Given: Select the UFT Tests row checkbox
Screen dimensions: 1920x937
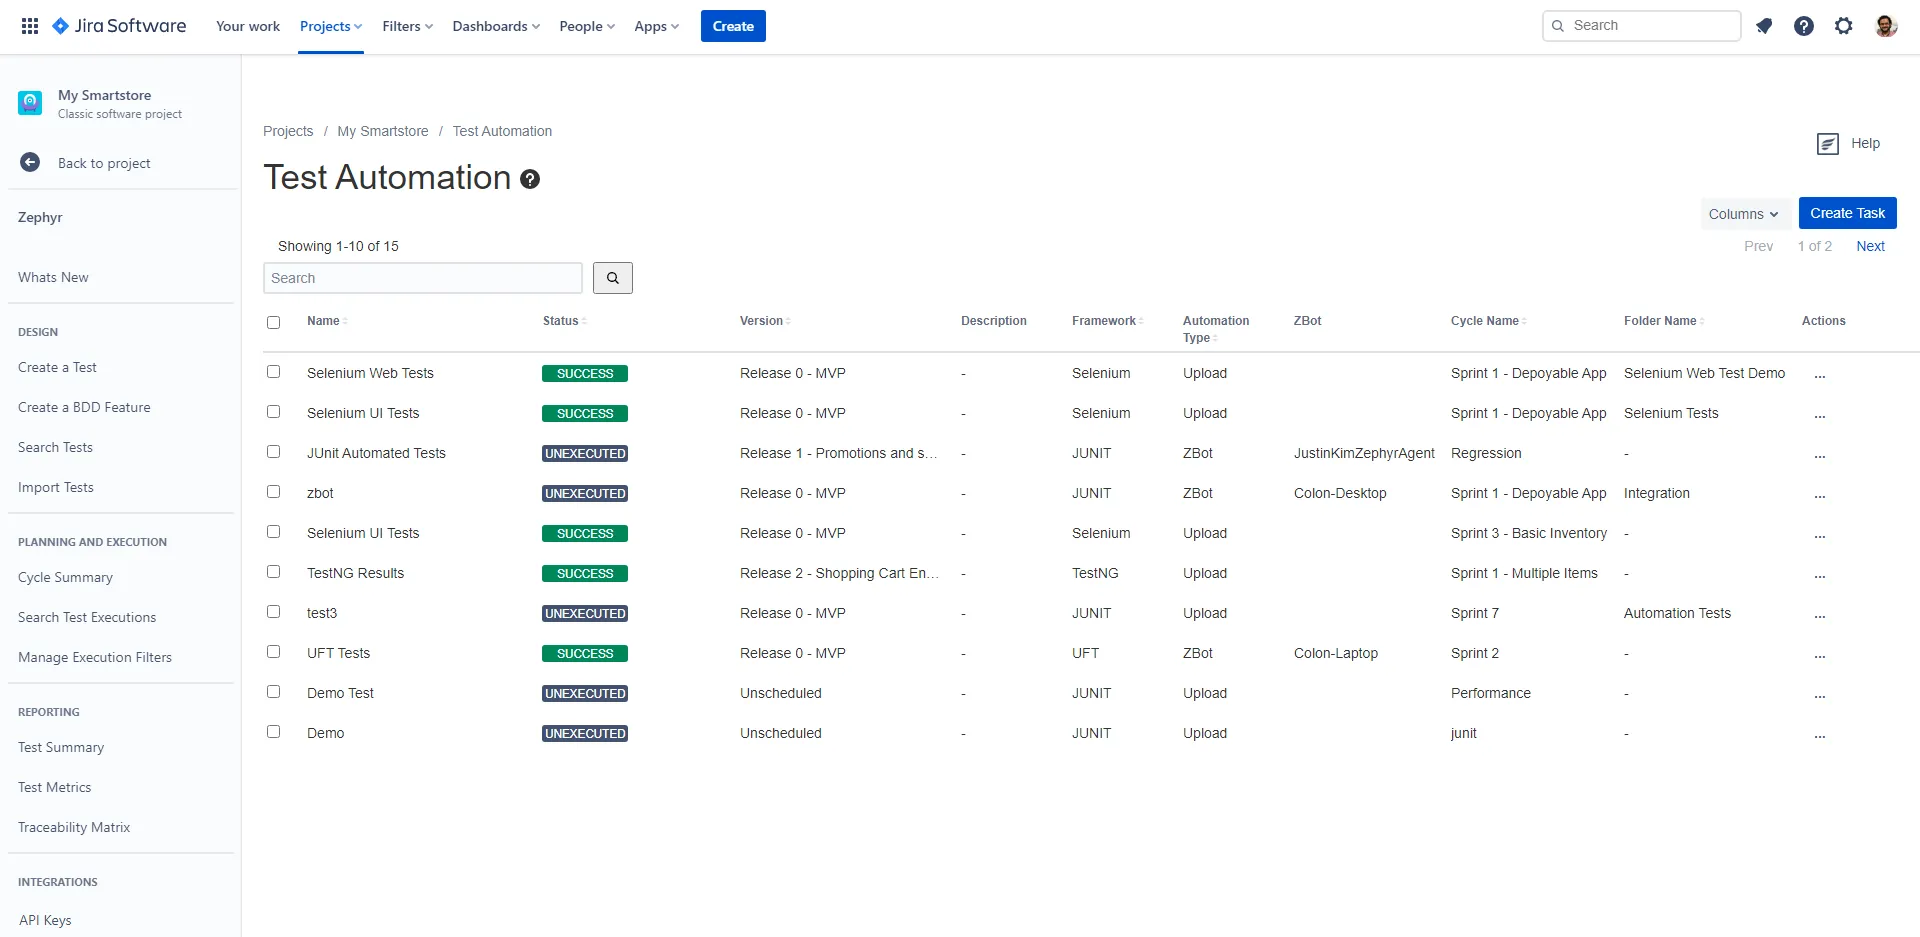Looking at the screenshot, I should click(x=273, y=652).
